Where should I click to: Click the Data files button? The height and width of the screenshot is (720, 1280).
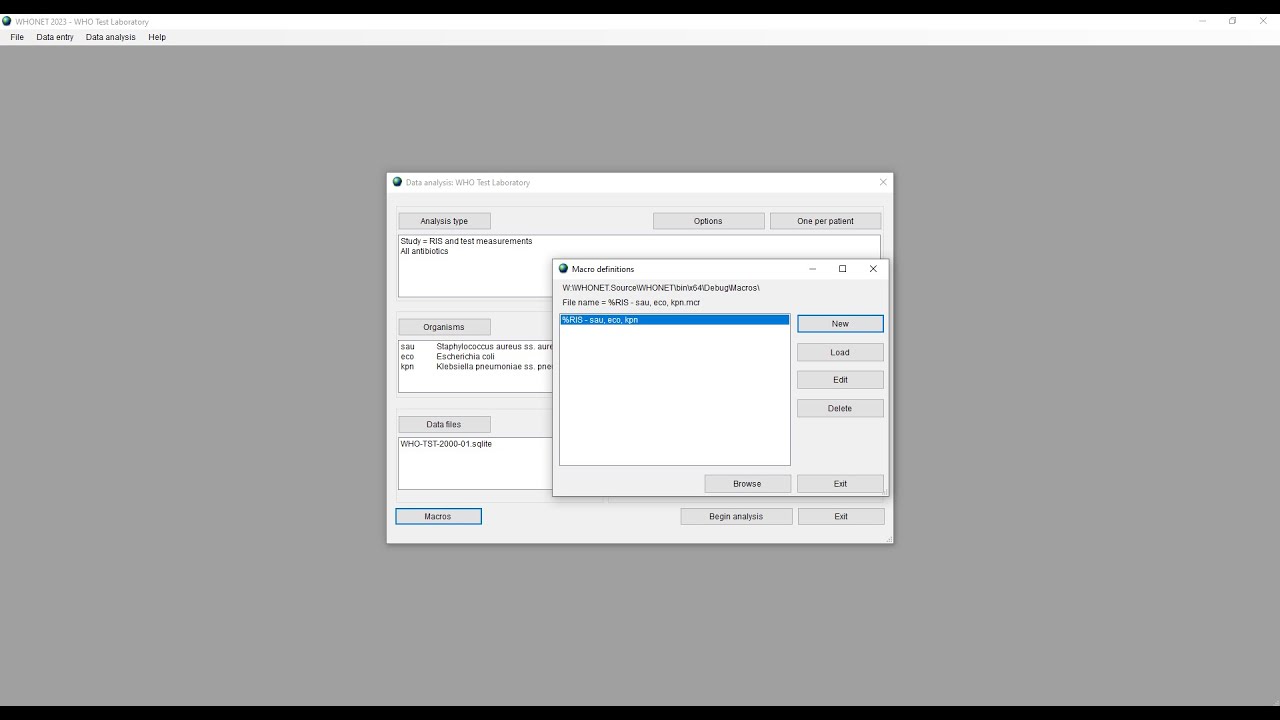[444, 424]
